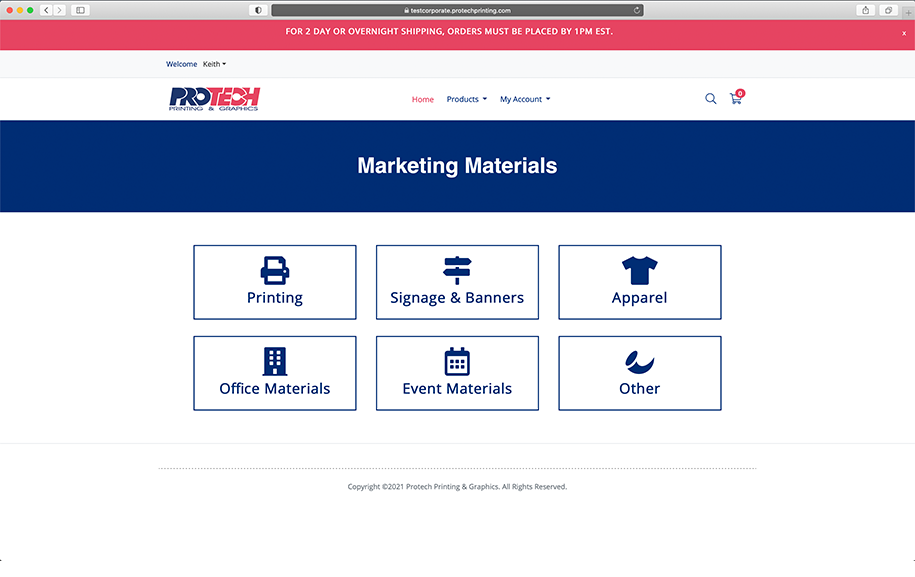Click the printer icon in the Printing tile
915x577 pixels.
tap(275, 270)
